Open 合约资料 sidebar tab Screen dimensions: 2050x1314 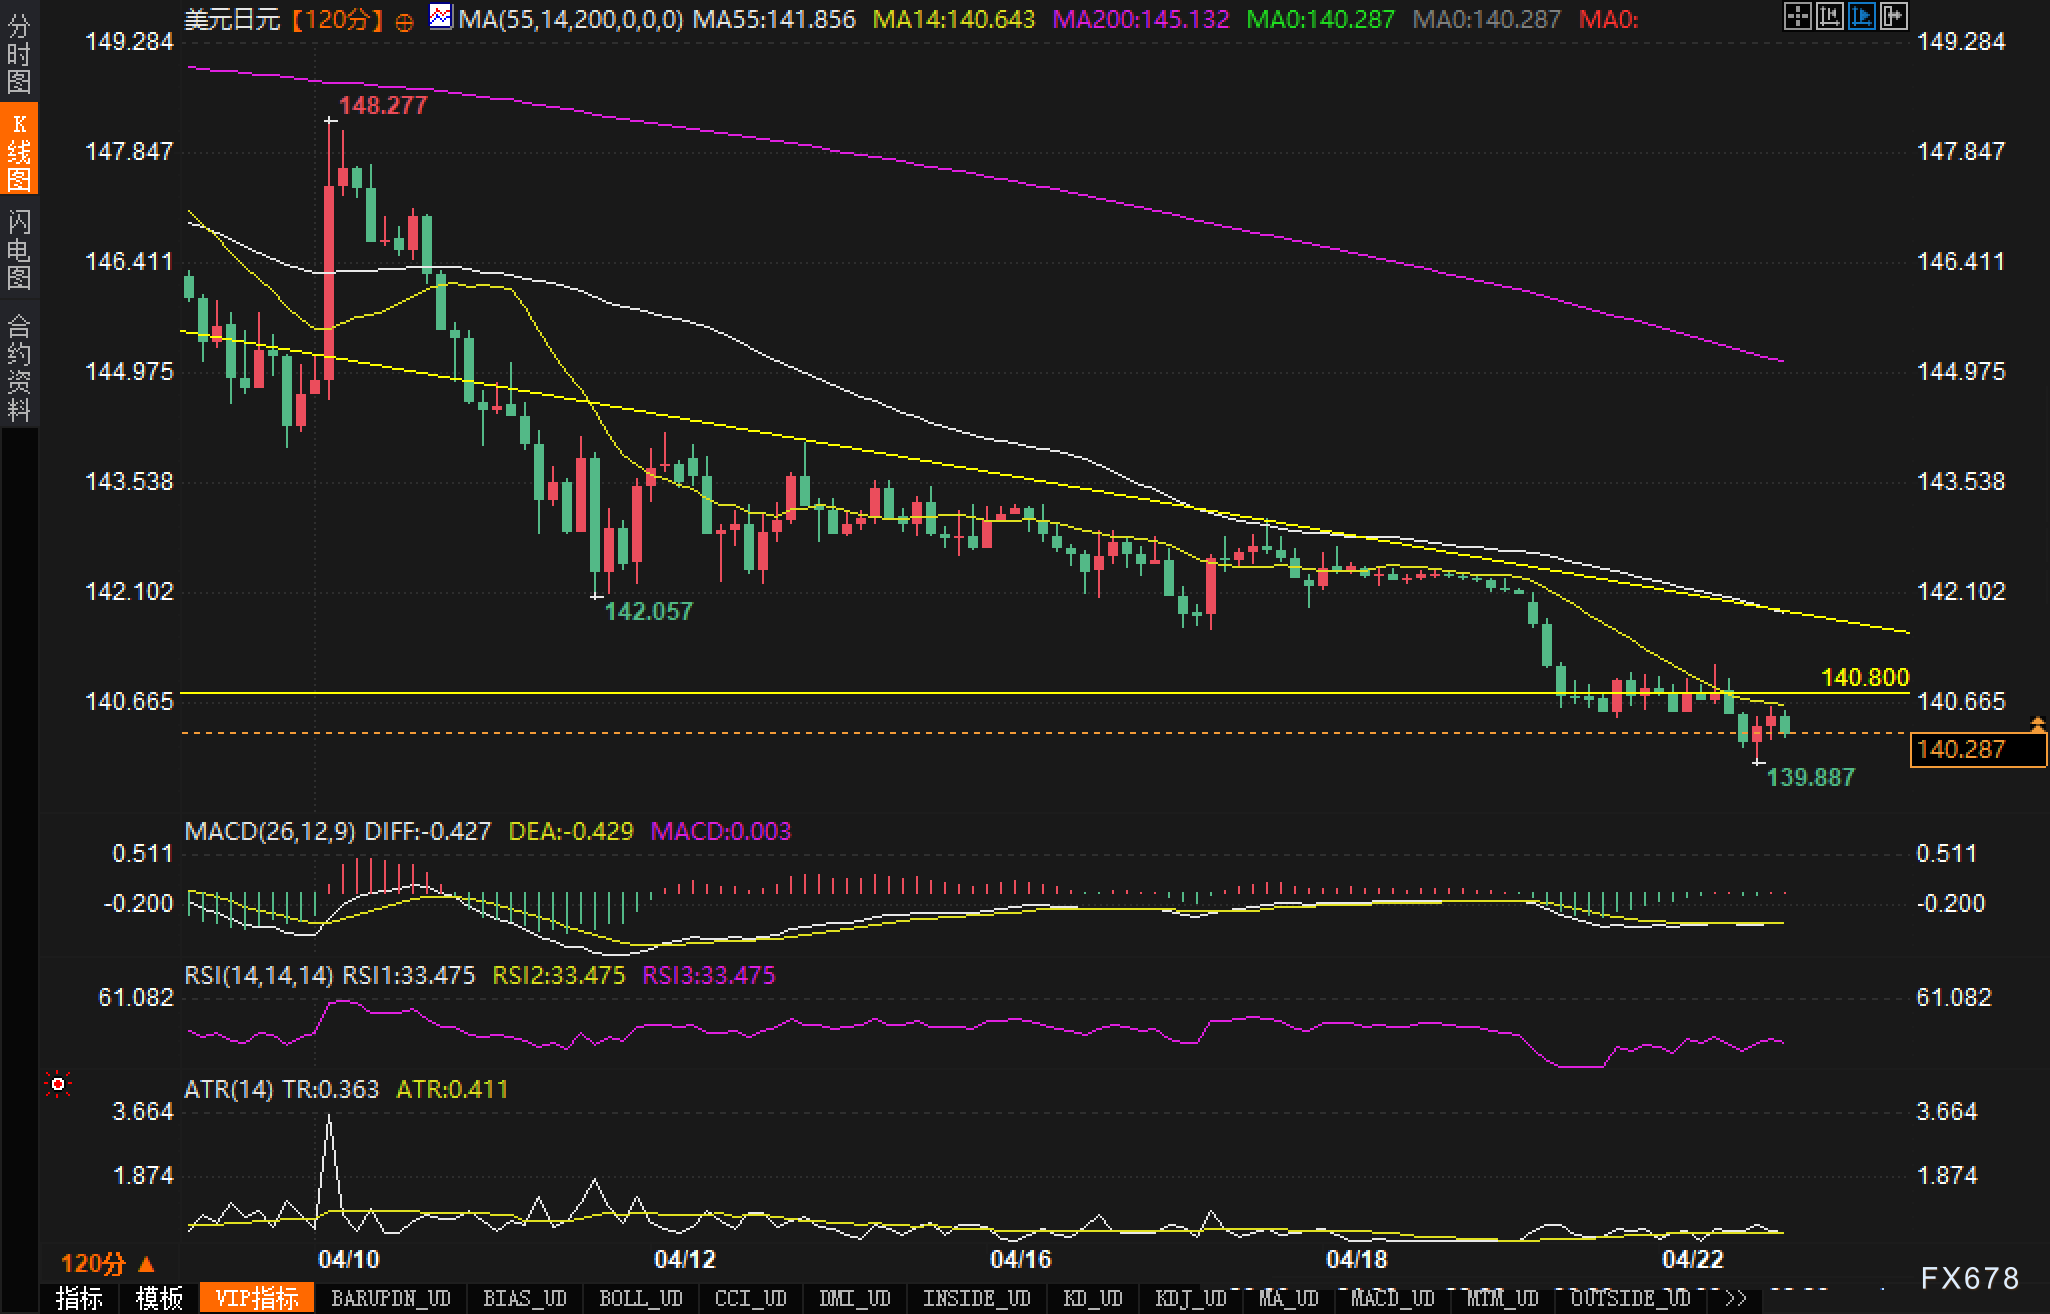coord(18,367)
